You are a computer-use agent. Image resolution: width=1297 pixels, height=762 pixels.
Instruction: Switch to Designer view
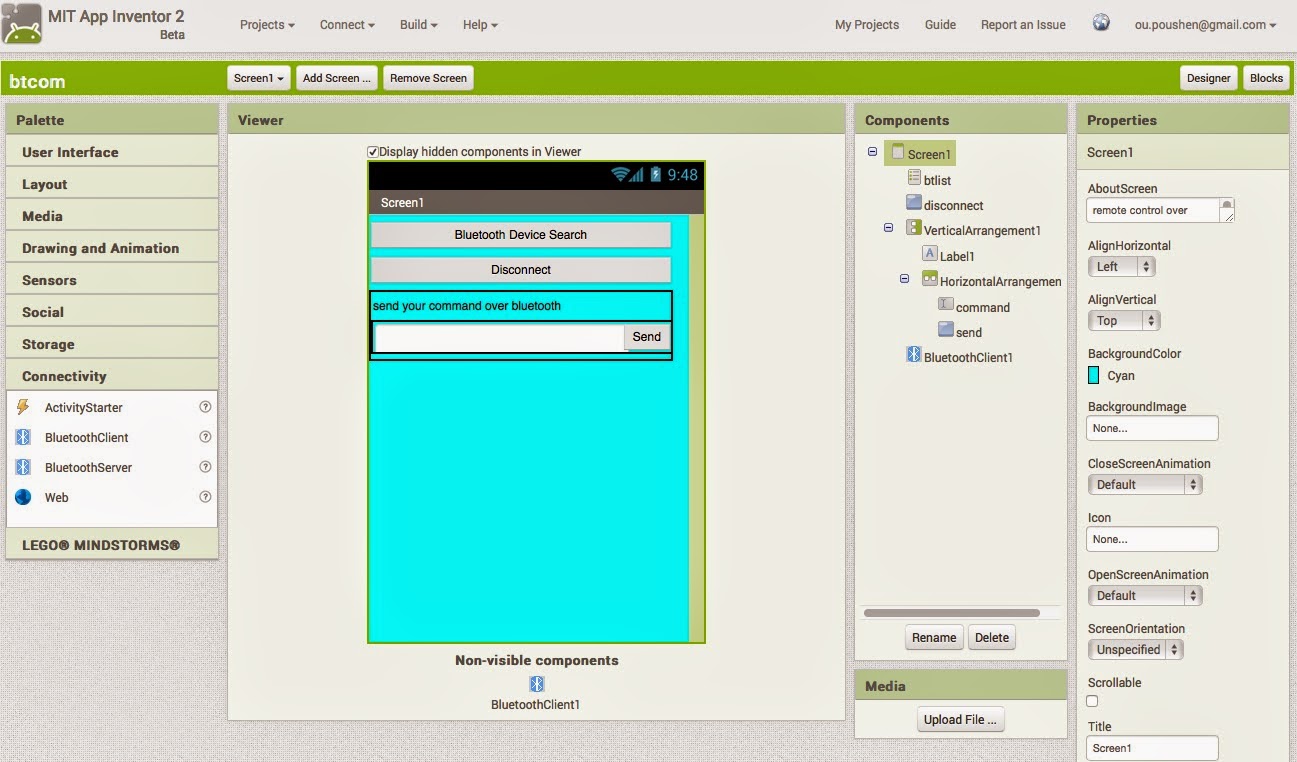coord(1209,78)
